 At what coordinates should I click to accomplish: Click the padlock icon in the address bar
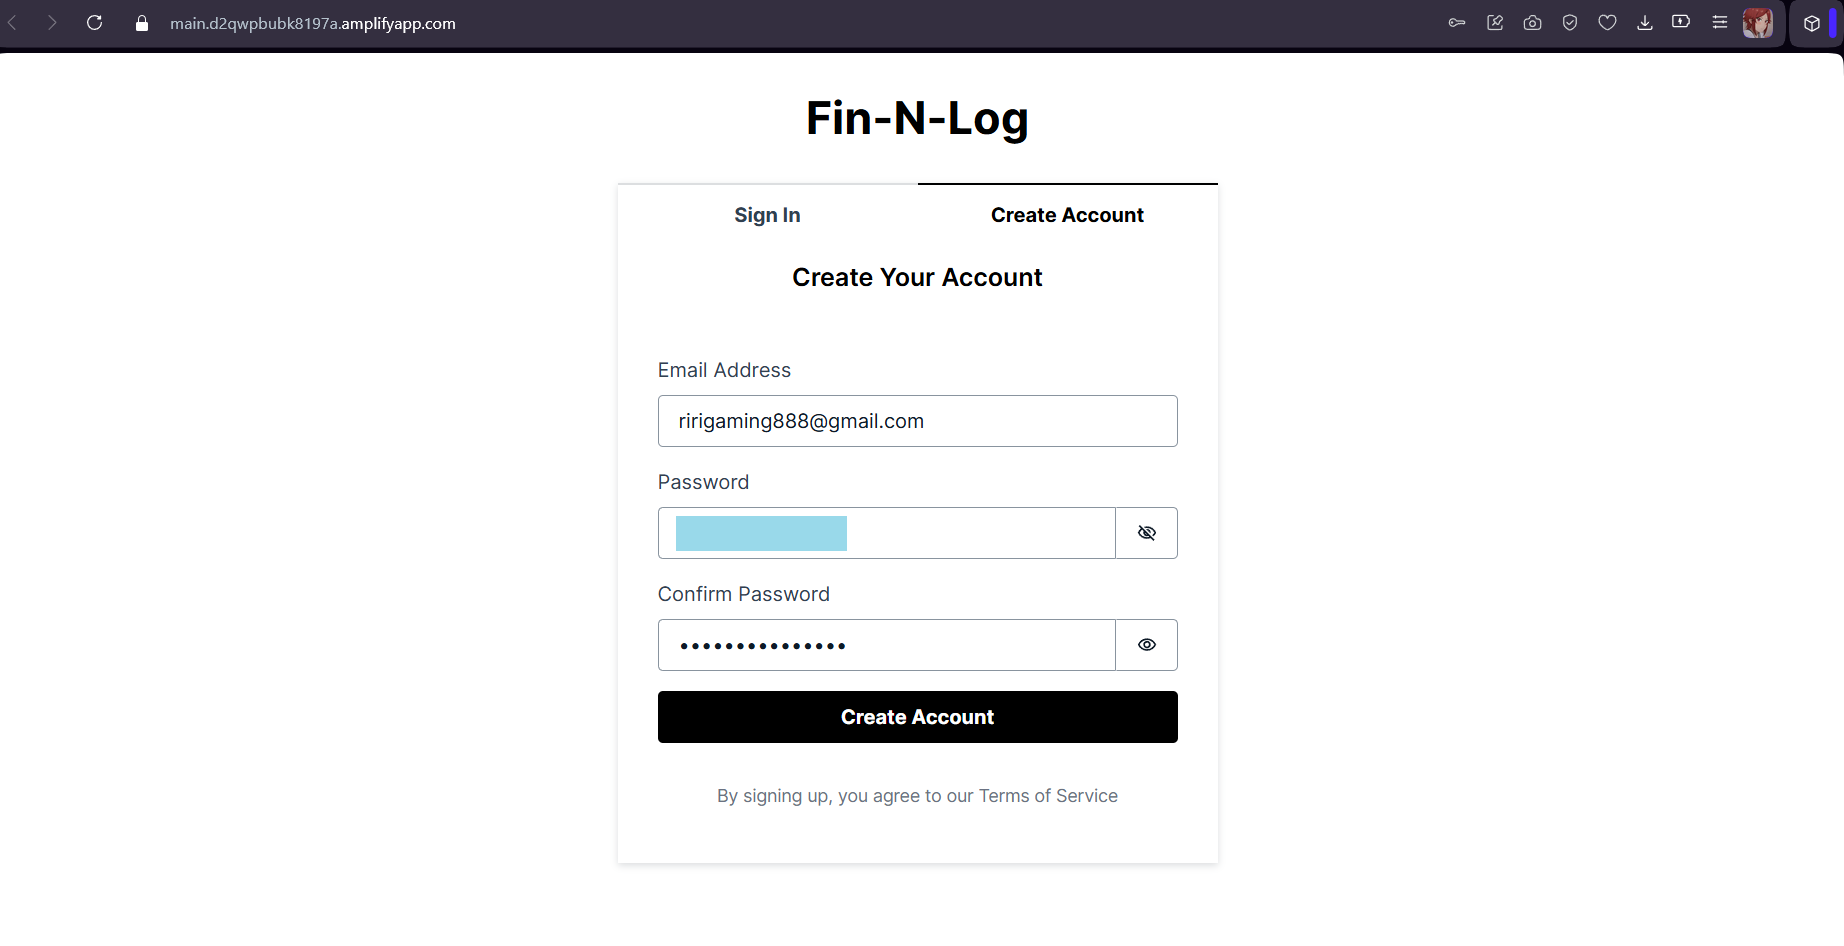coord(141,23)
